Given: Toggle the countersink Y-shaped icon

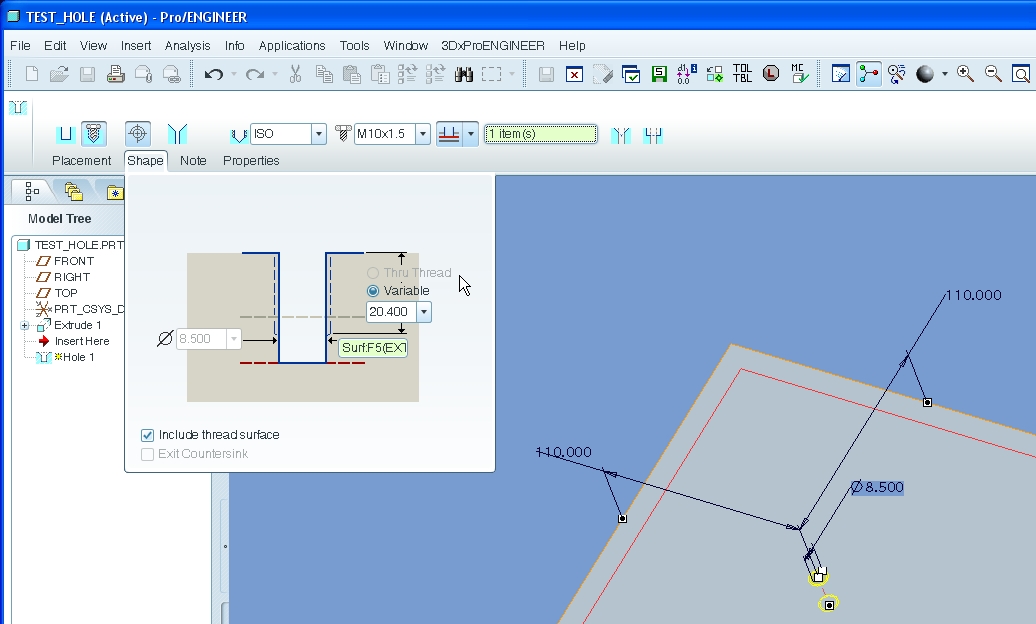Looking at the screenshot, I should pos(177,134).
